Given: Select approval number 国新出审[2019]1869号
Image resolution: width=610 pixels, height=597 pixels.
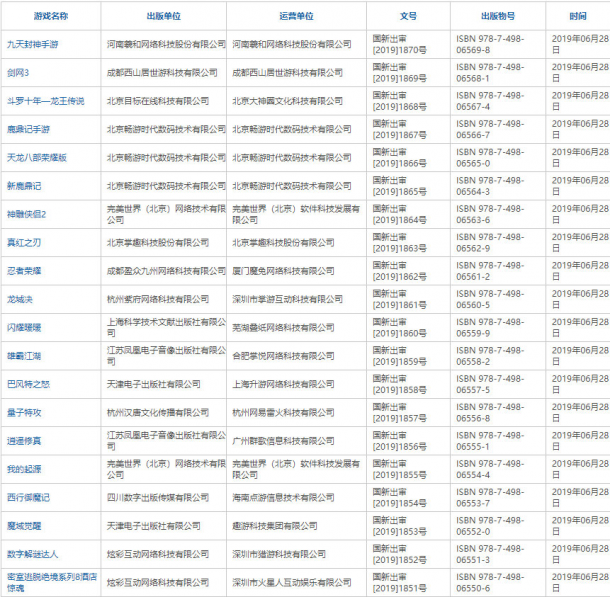Looking at the screenshot, I should 400,73.
